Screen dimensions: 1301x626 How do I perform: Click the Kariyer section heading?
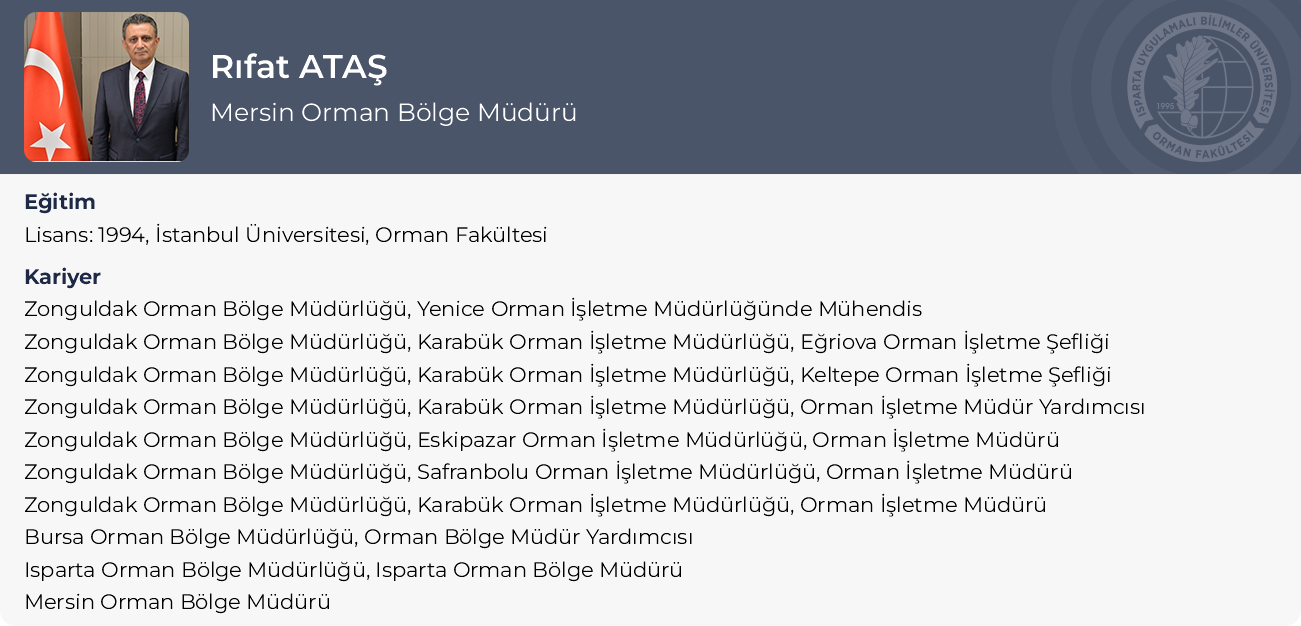click(62, 277)
